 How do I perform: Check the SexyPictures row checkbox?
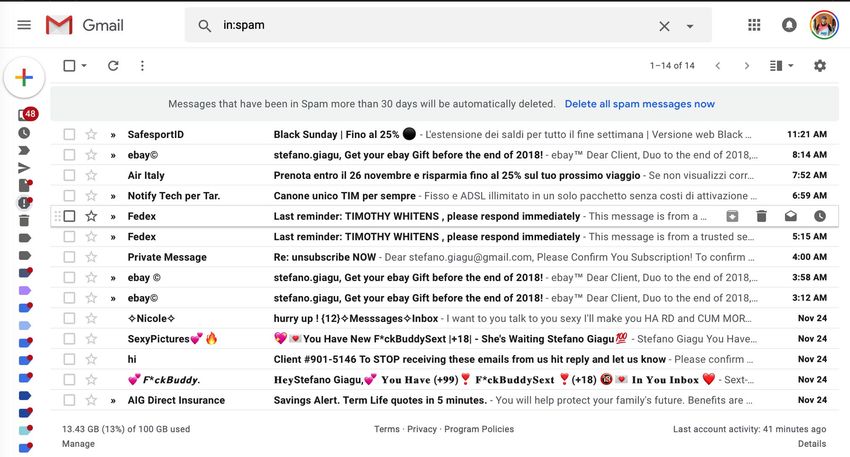69,339
